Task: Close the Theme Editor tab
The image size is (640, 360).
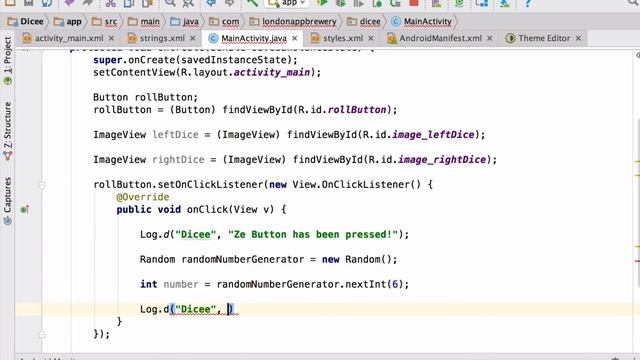Action: pyautogui.click(x=578, y=38)
